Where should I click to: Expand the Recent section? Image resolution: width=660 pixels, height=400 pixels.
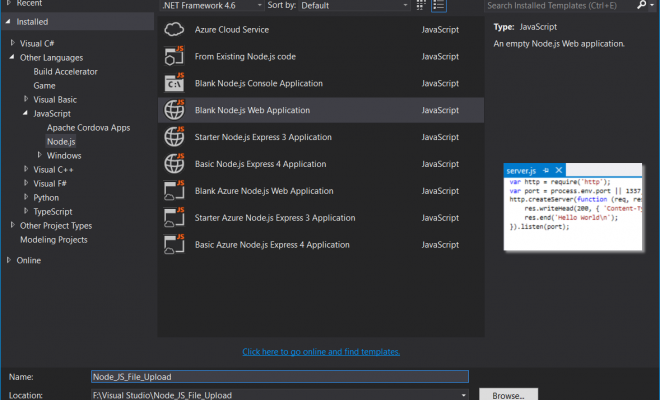[x=9, y=3]
